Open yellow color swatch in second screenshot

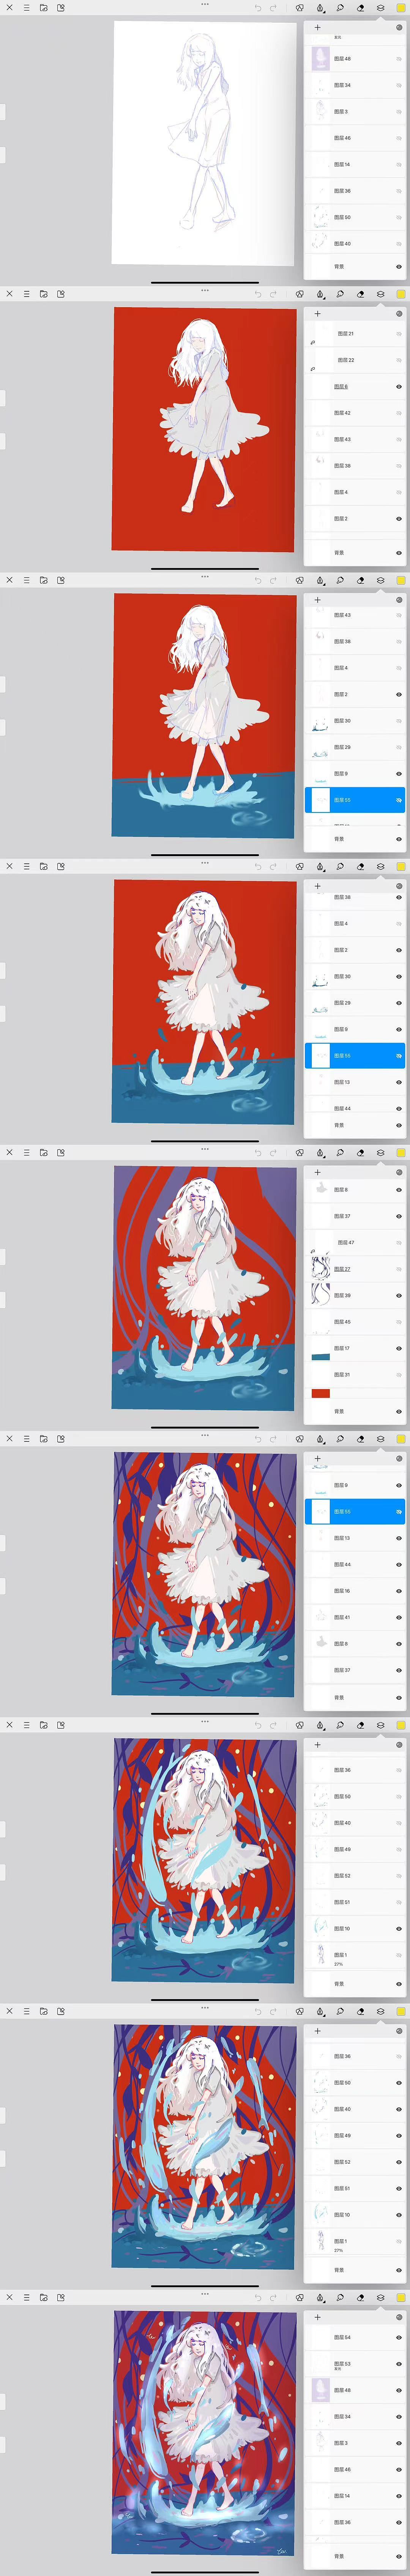pyautogui.click(x=401, y=294)
